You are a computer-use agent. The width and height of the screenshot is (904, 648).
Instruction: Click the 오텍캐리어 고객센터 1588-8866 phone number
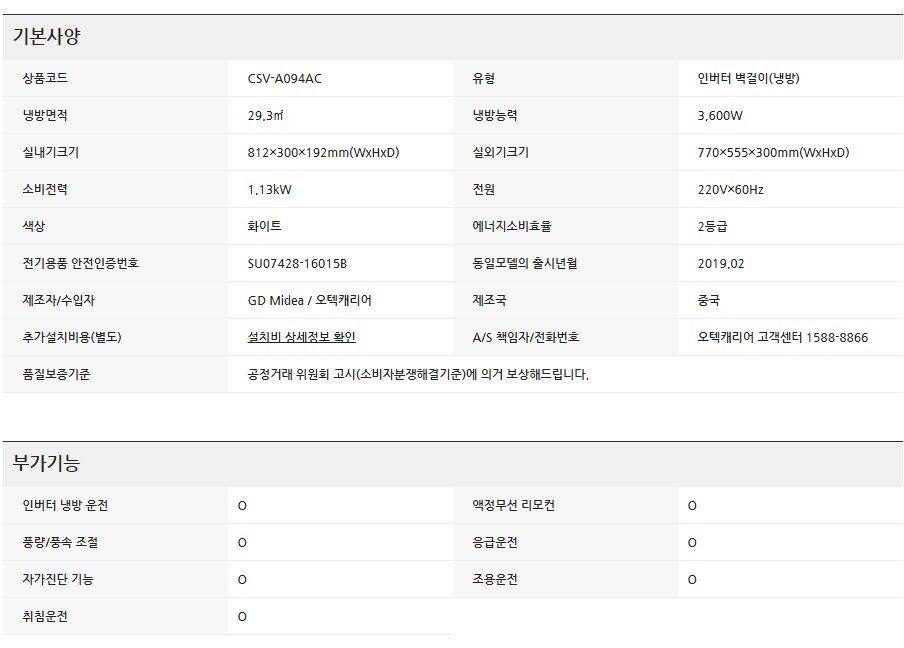[x=782, y=337]
